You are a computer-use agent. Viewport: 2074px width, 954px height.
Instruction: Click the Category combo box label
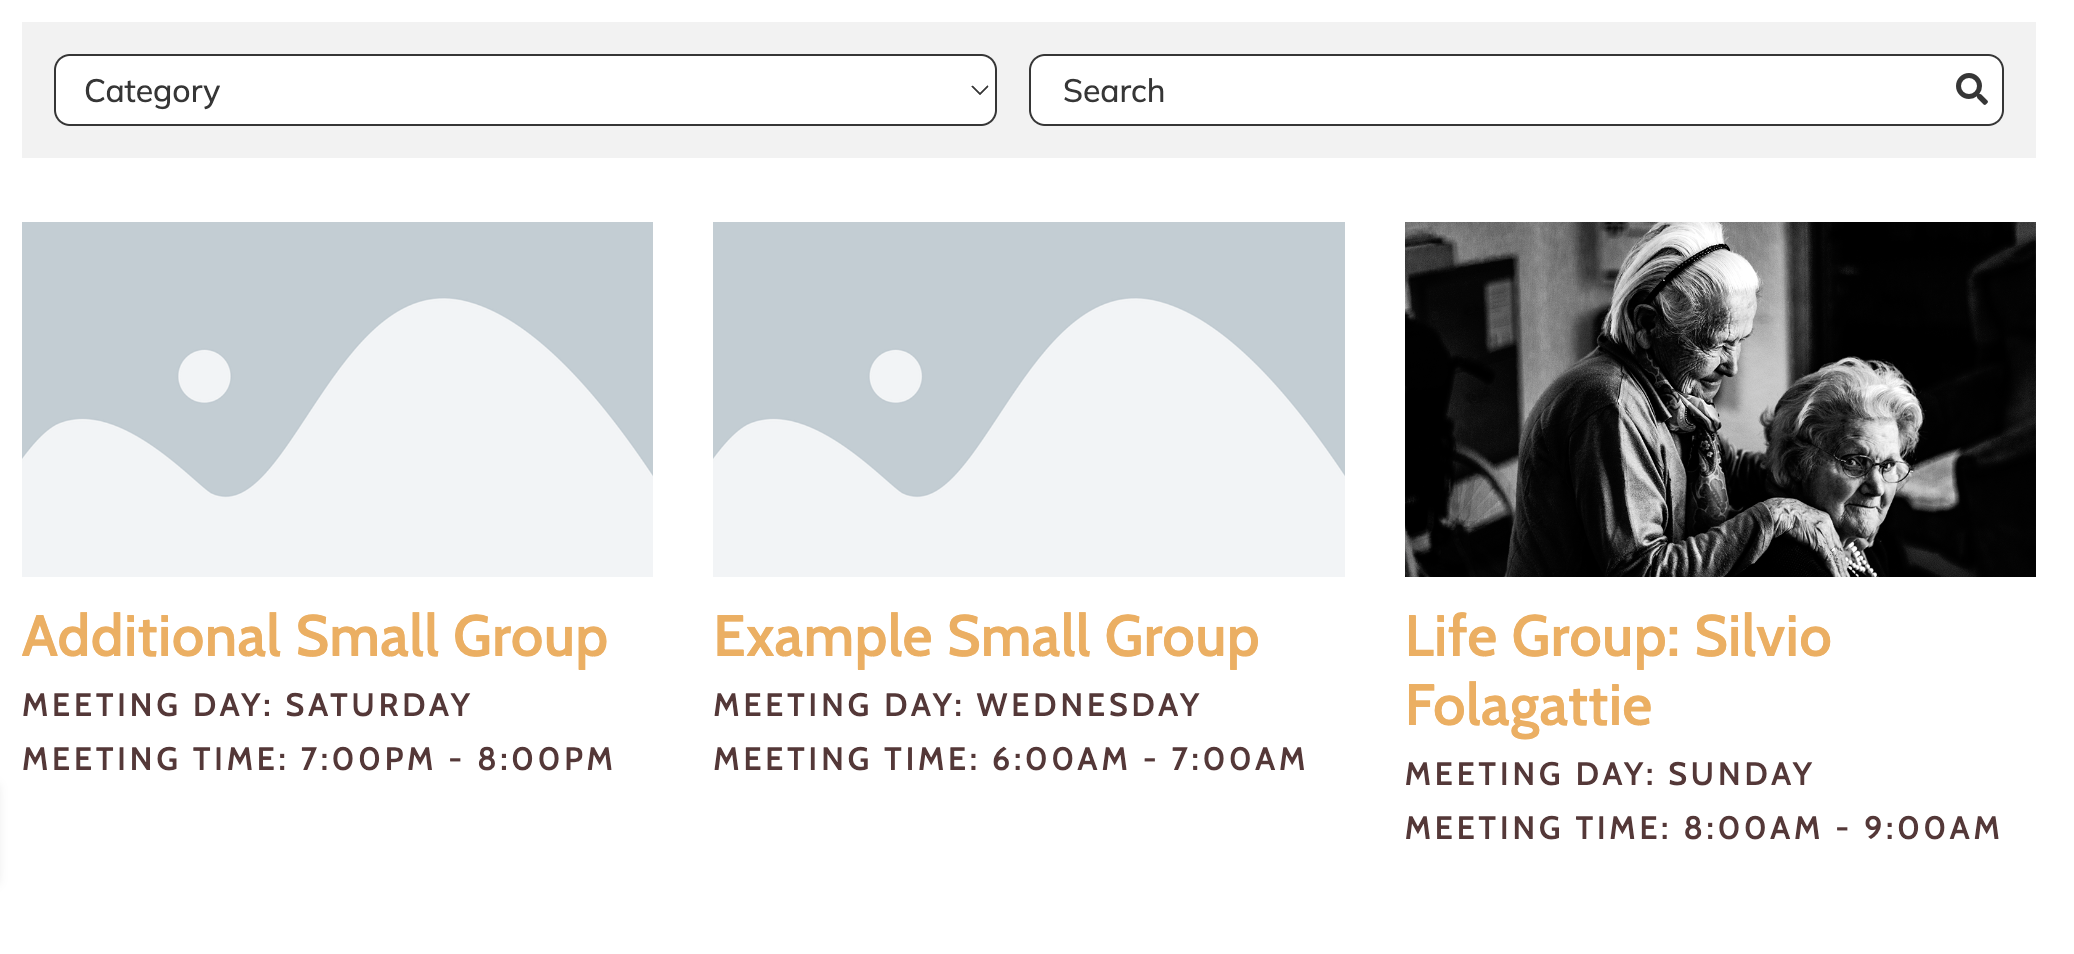tap(152, 90)
